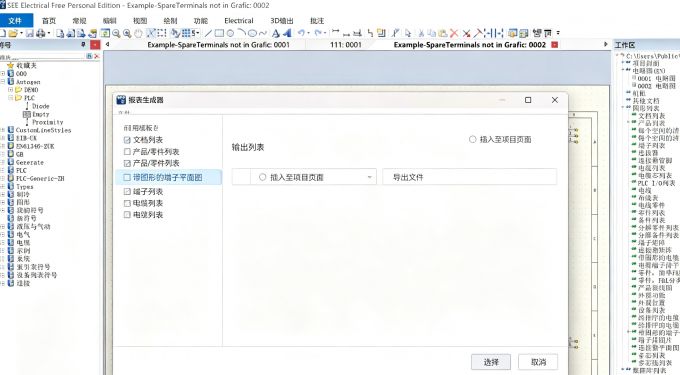Select the Empty symbol in tree
680x375 pixels.
40,114
